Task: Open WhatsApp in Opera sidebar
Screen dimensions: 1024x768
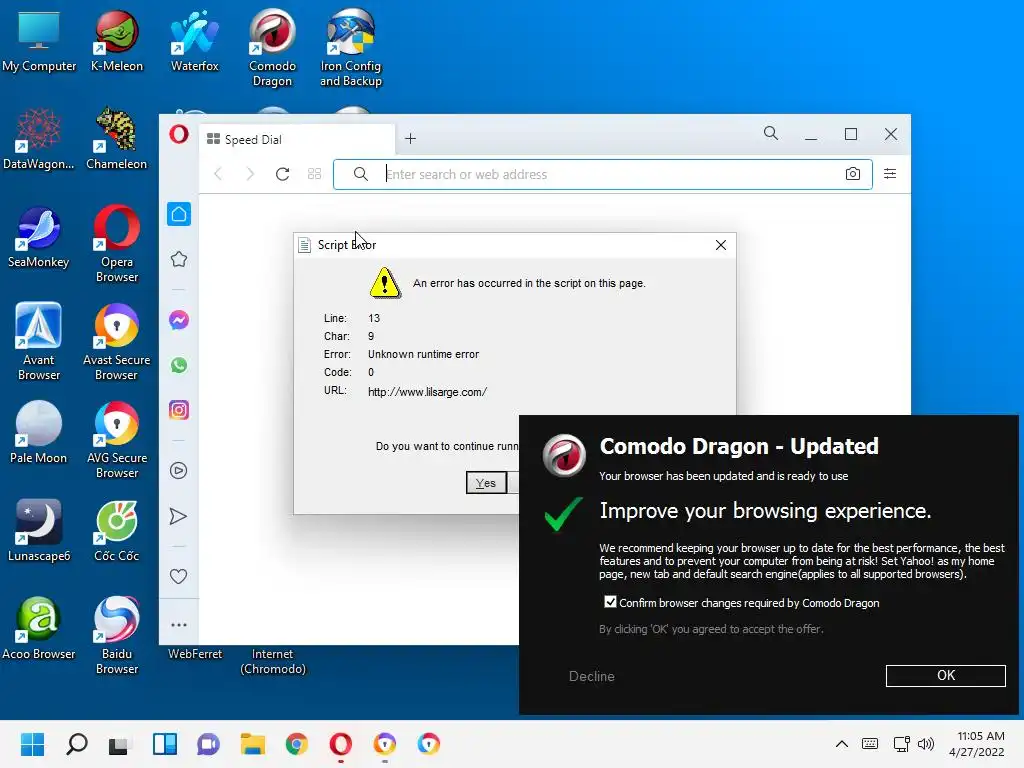Action: point(179,365)
